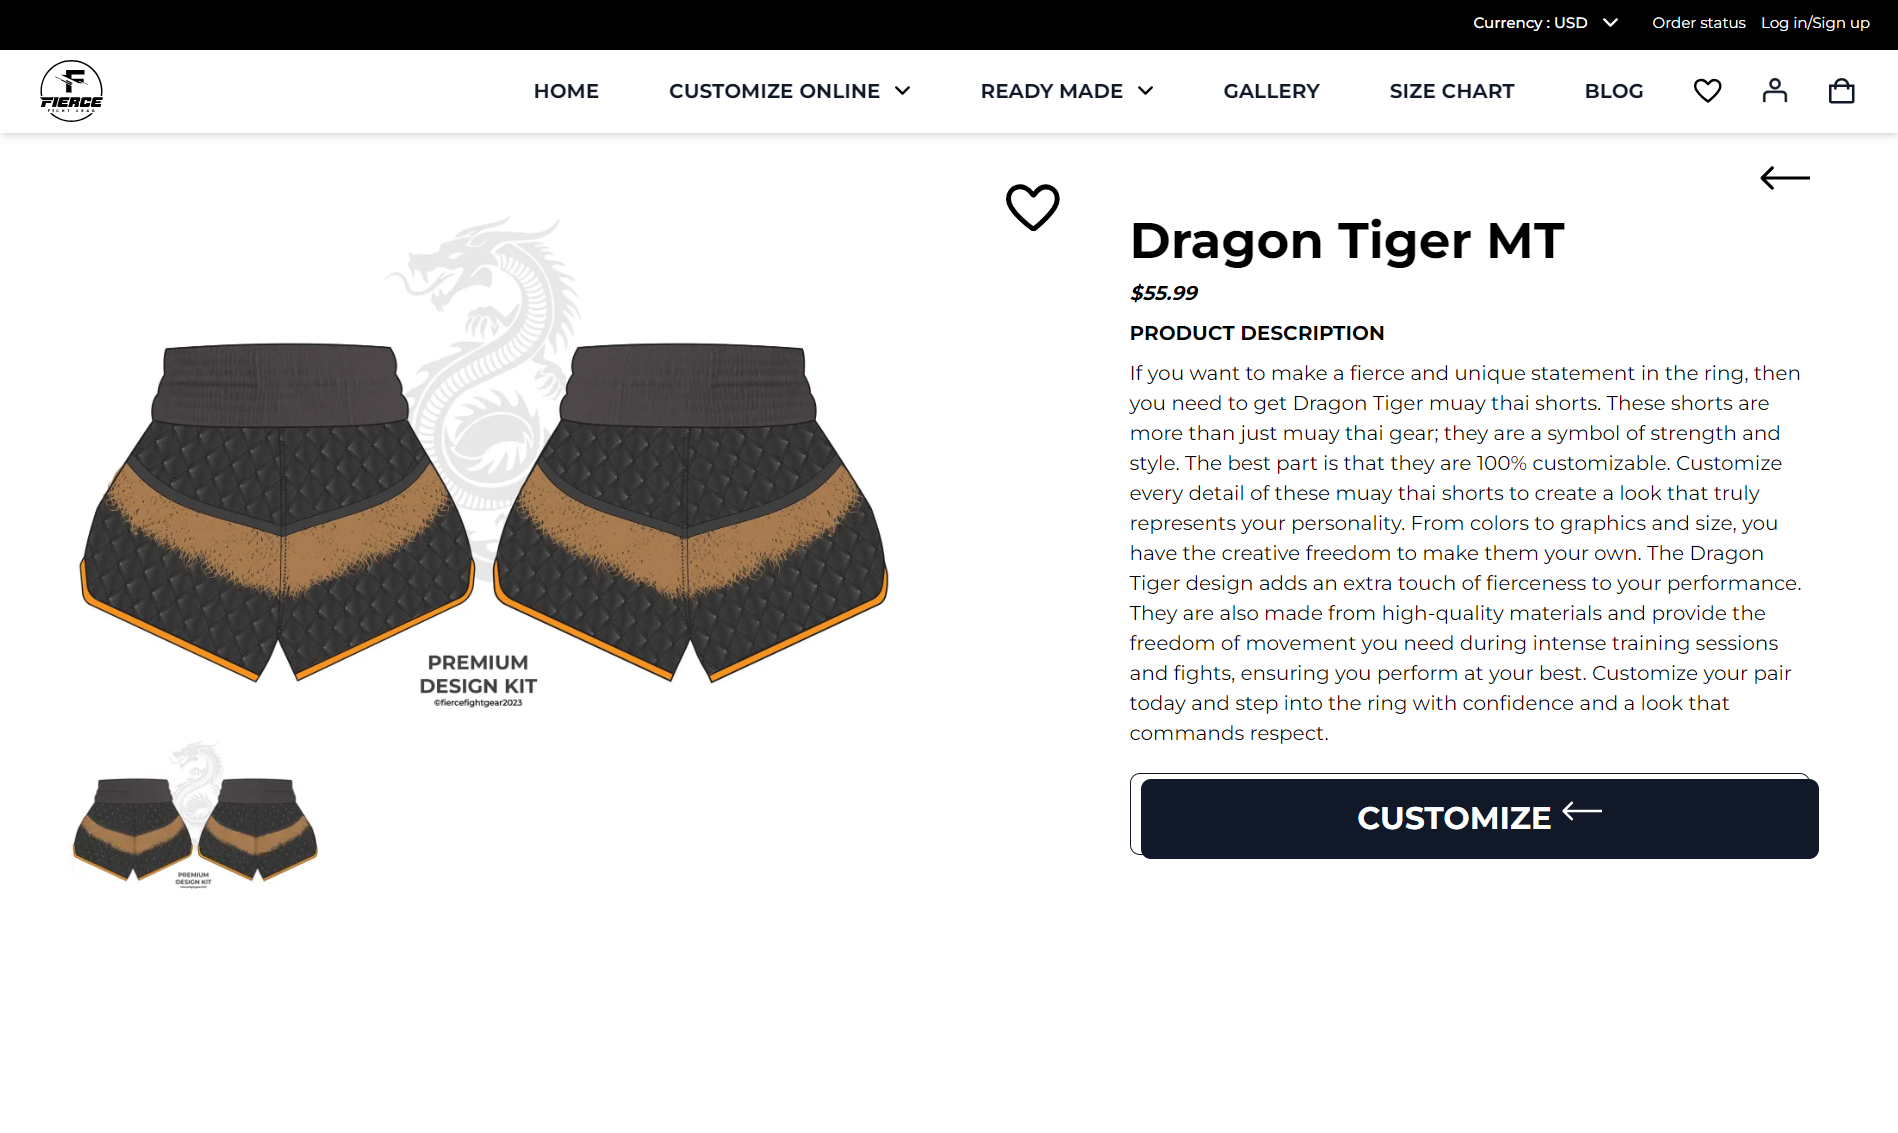1898x1133 pixels.
Task: Open the shopping bag cart icon
Action: tap(1841, 91)
